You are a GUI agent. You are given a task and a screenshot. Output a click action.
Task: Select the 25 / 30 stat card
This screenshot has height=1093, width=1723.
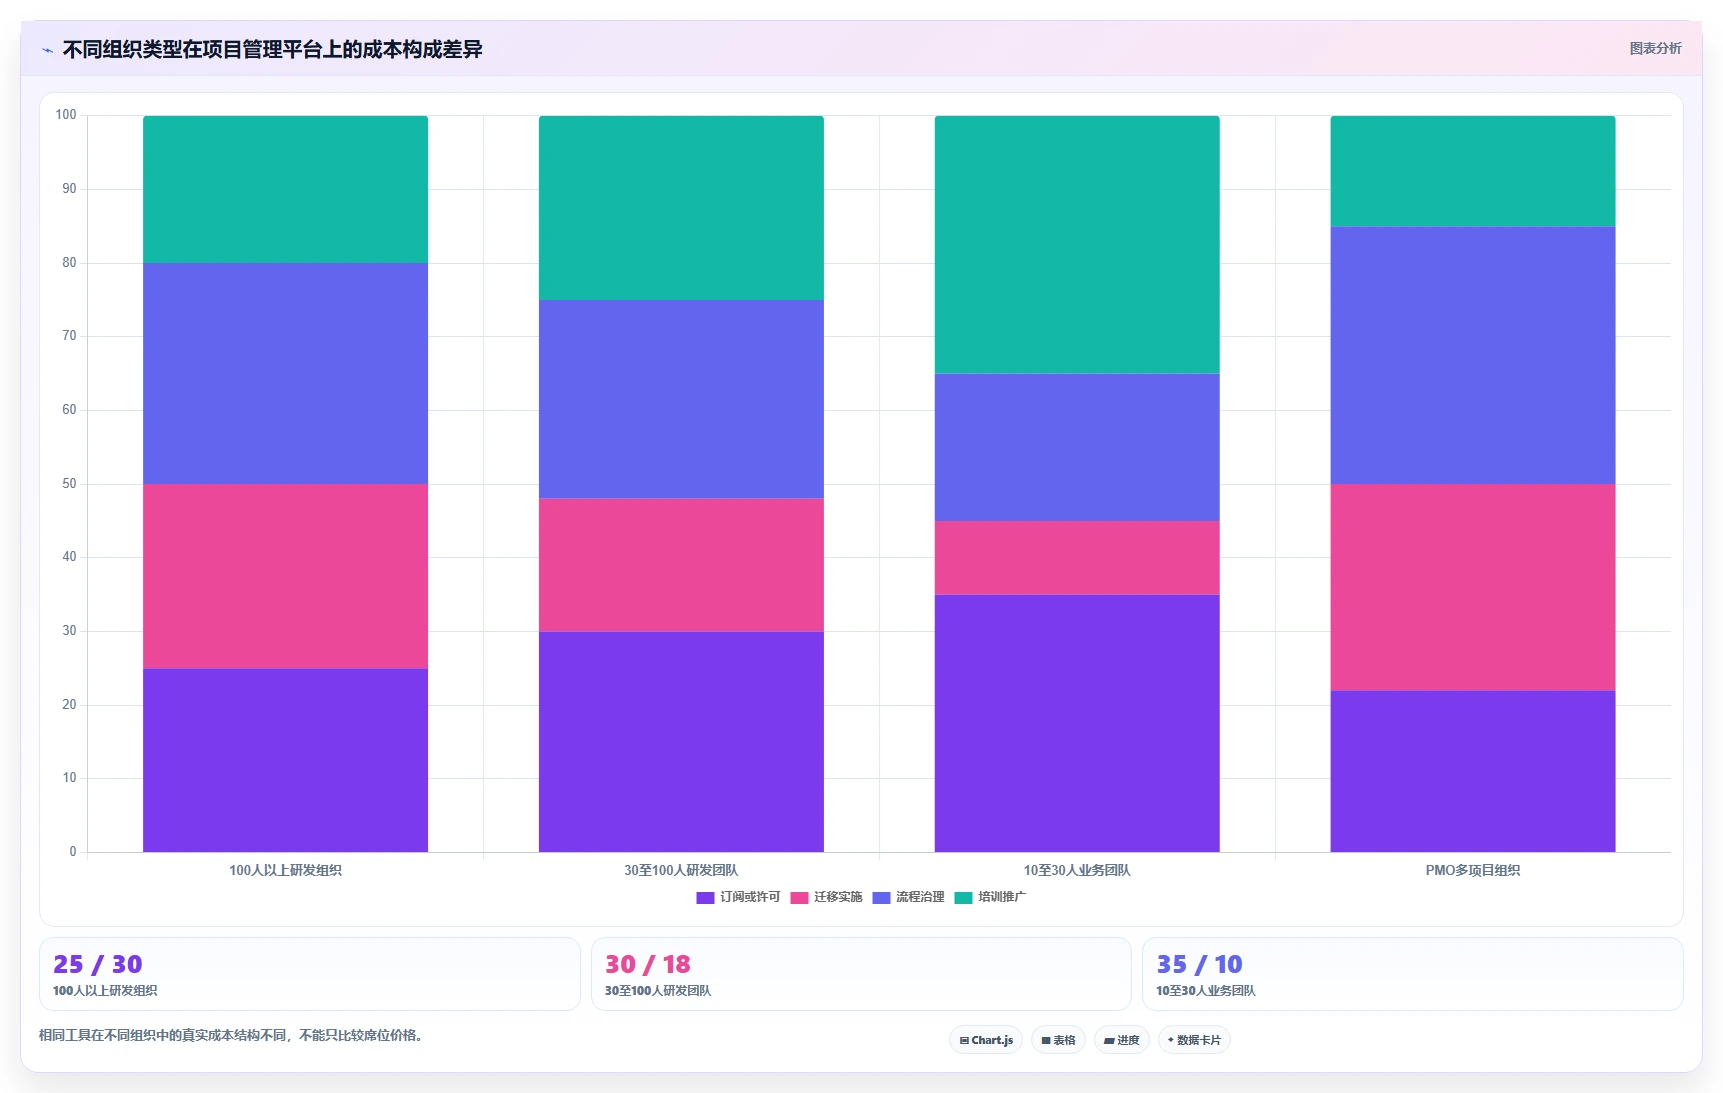click(x=309, y=974)
